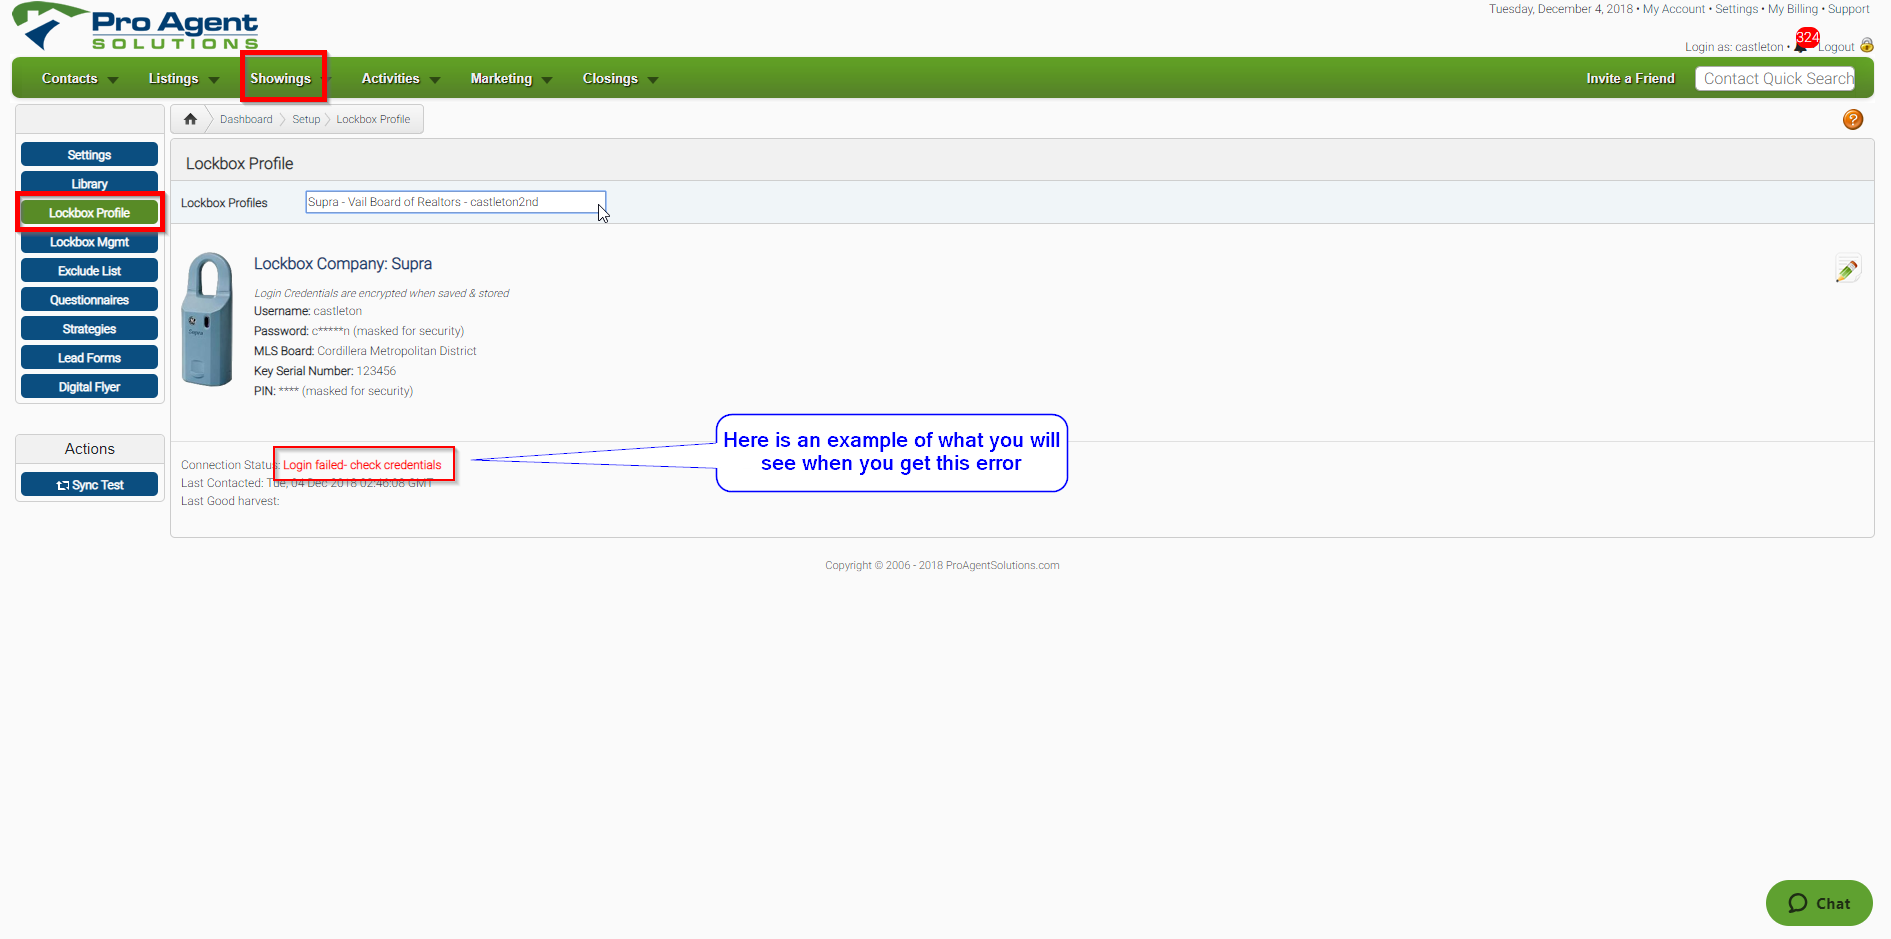
Task: Open the Chat widget
Action: click(1819, 903)
